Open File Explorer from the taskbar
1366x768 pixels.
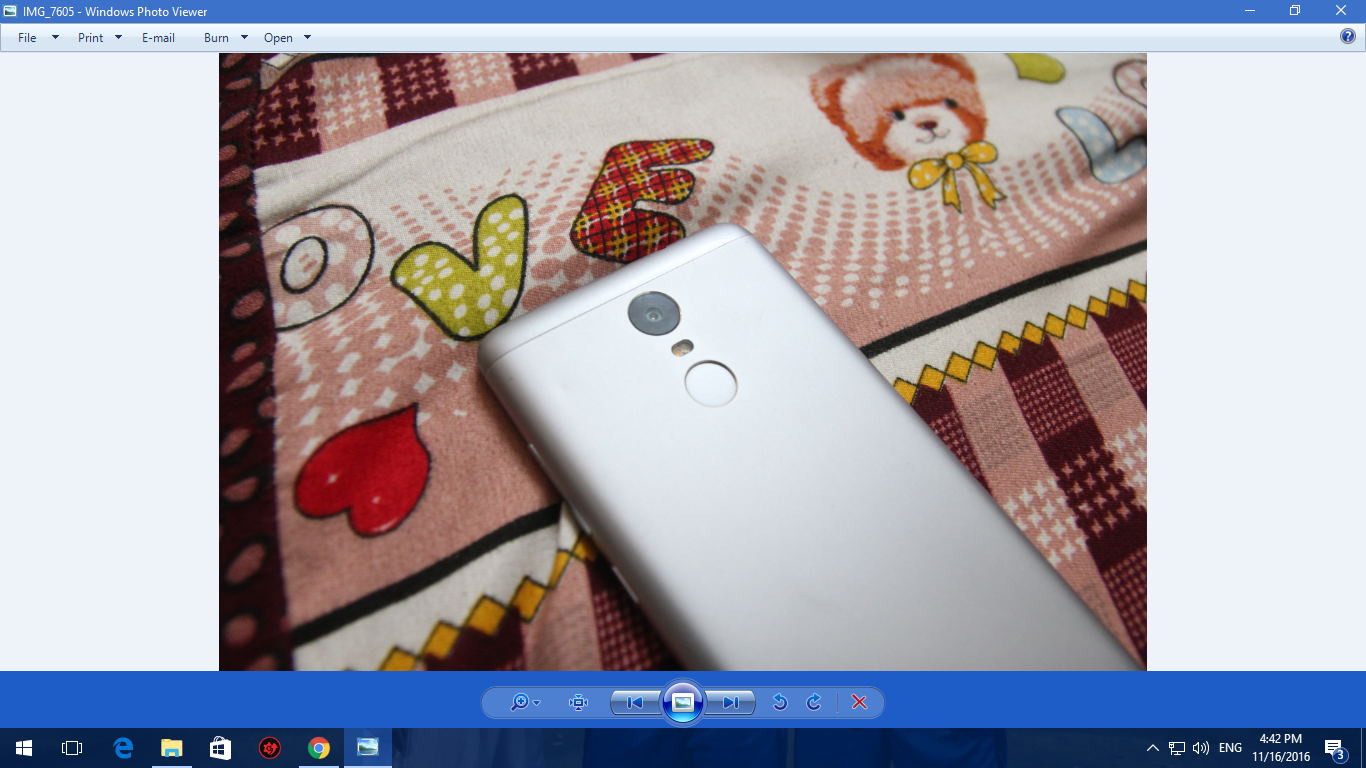pos(172,748)
